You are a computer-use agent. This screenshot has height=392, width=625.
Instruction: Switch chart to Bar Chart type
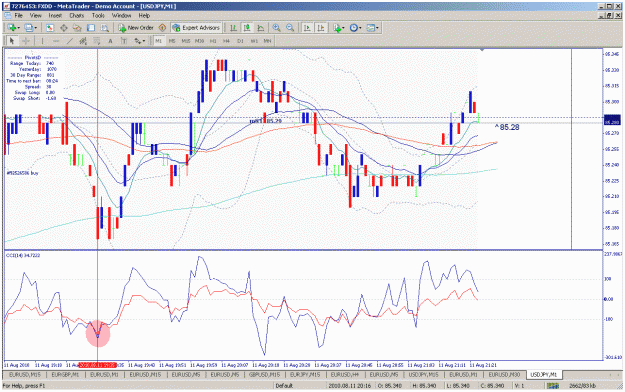[233, 28]
